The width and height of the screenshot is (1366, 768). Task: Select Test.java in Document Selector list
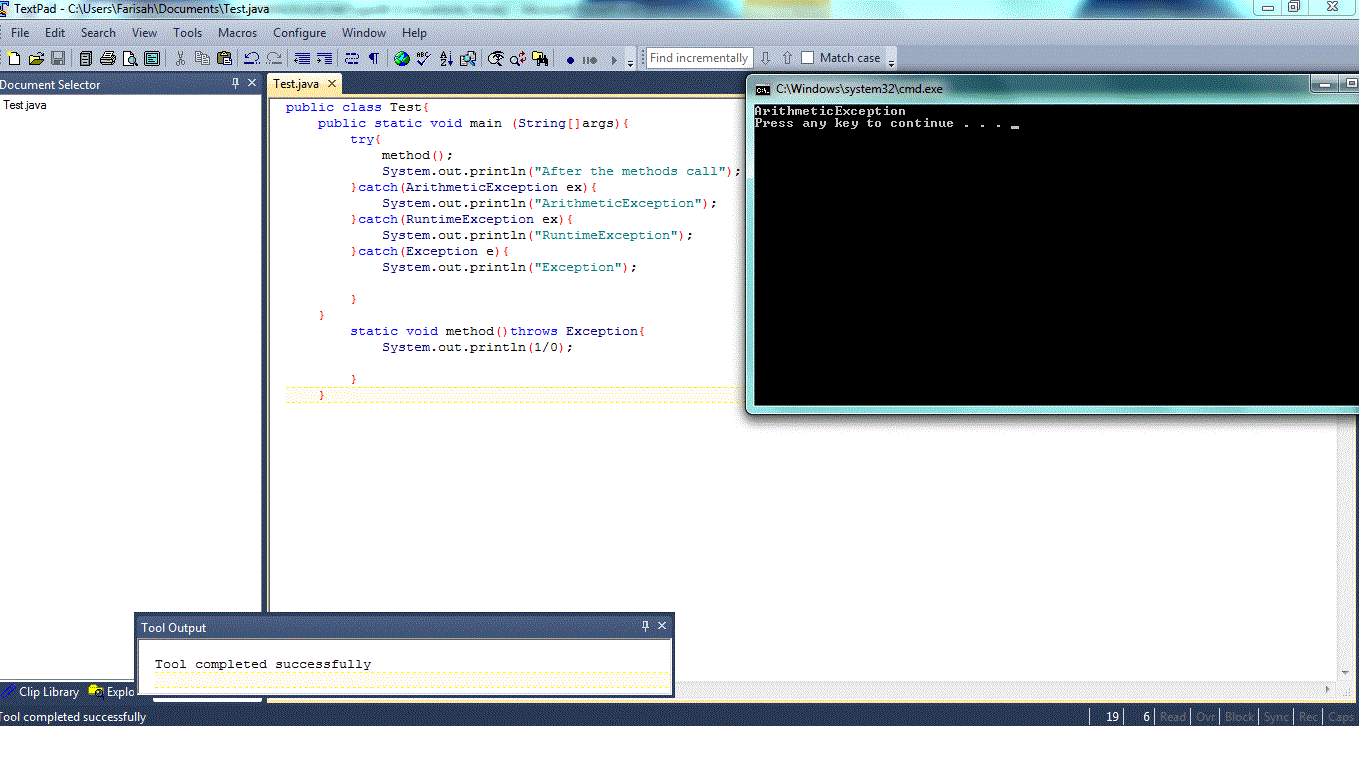click(x=25, y=105)
